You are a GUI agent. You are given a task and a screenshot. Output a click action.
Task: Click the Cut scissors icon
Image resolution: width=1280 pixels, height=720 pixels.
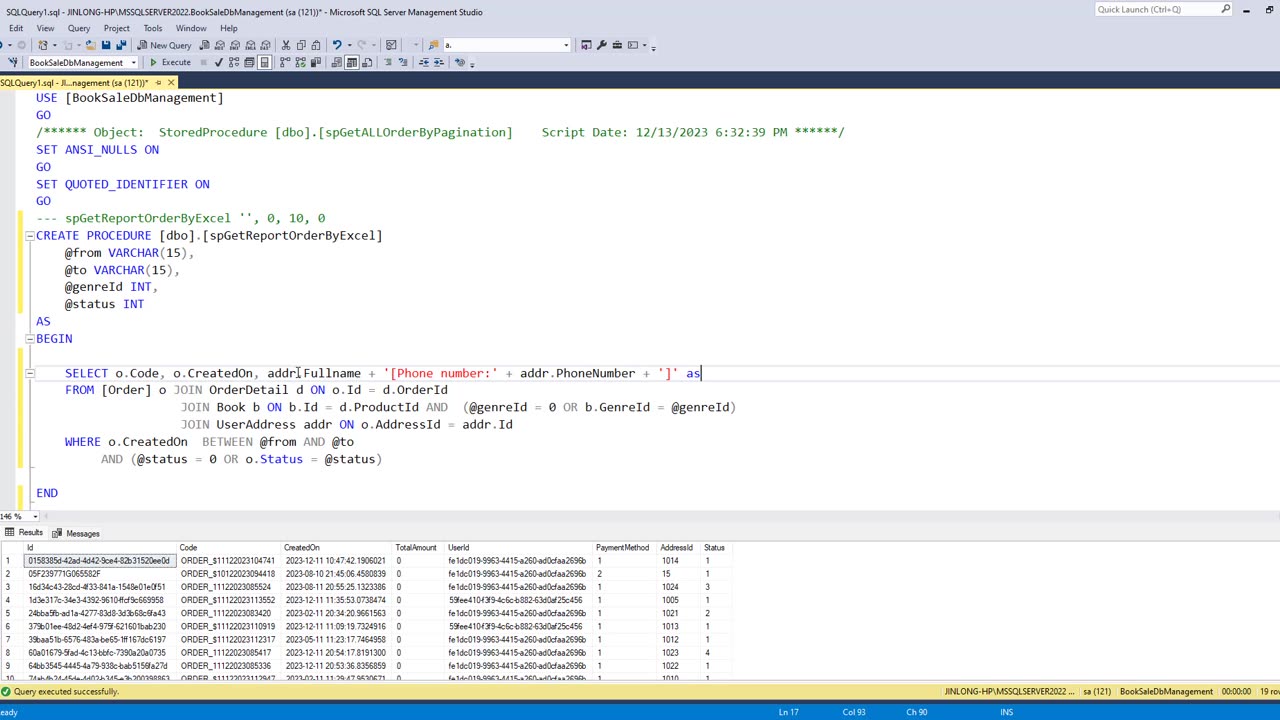pyautogui.click(x=285, y=45)
